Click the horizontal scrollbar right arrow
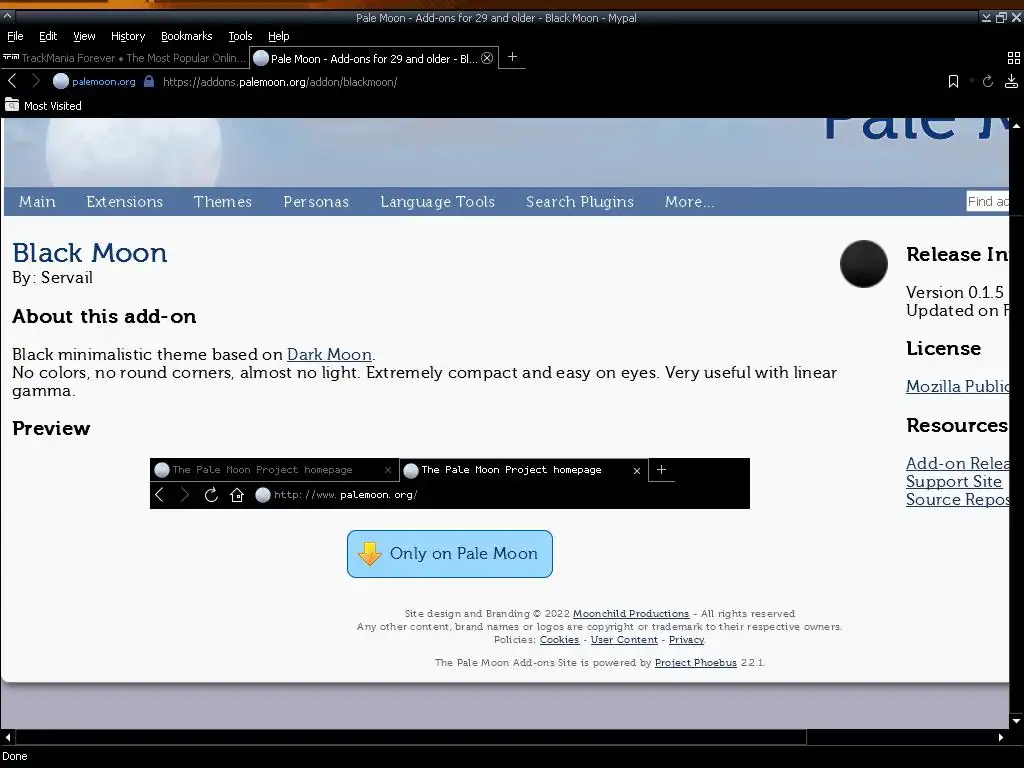The height and width of the screenshot is (768, 1024). (x=1000, y=737)
